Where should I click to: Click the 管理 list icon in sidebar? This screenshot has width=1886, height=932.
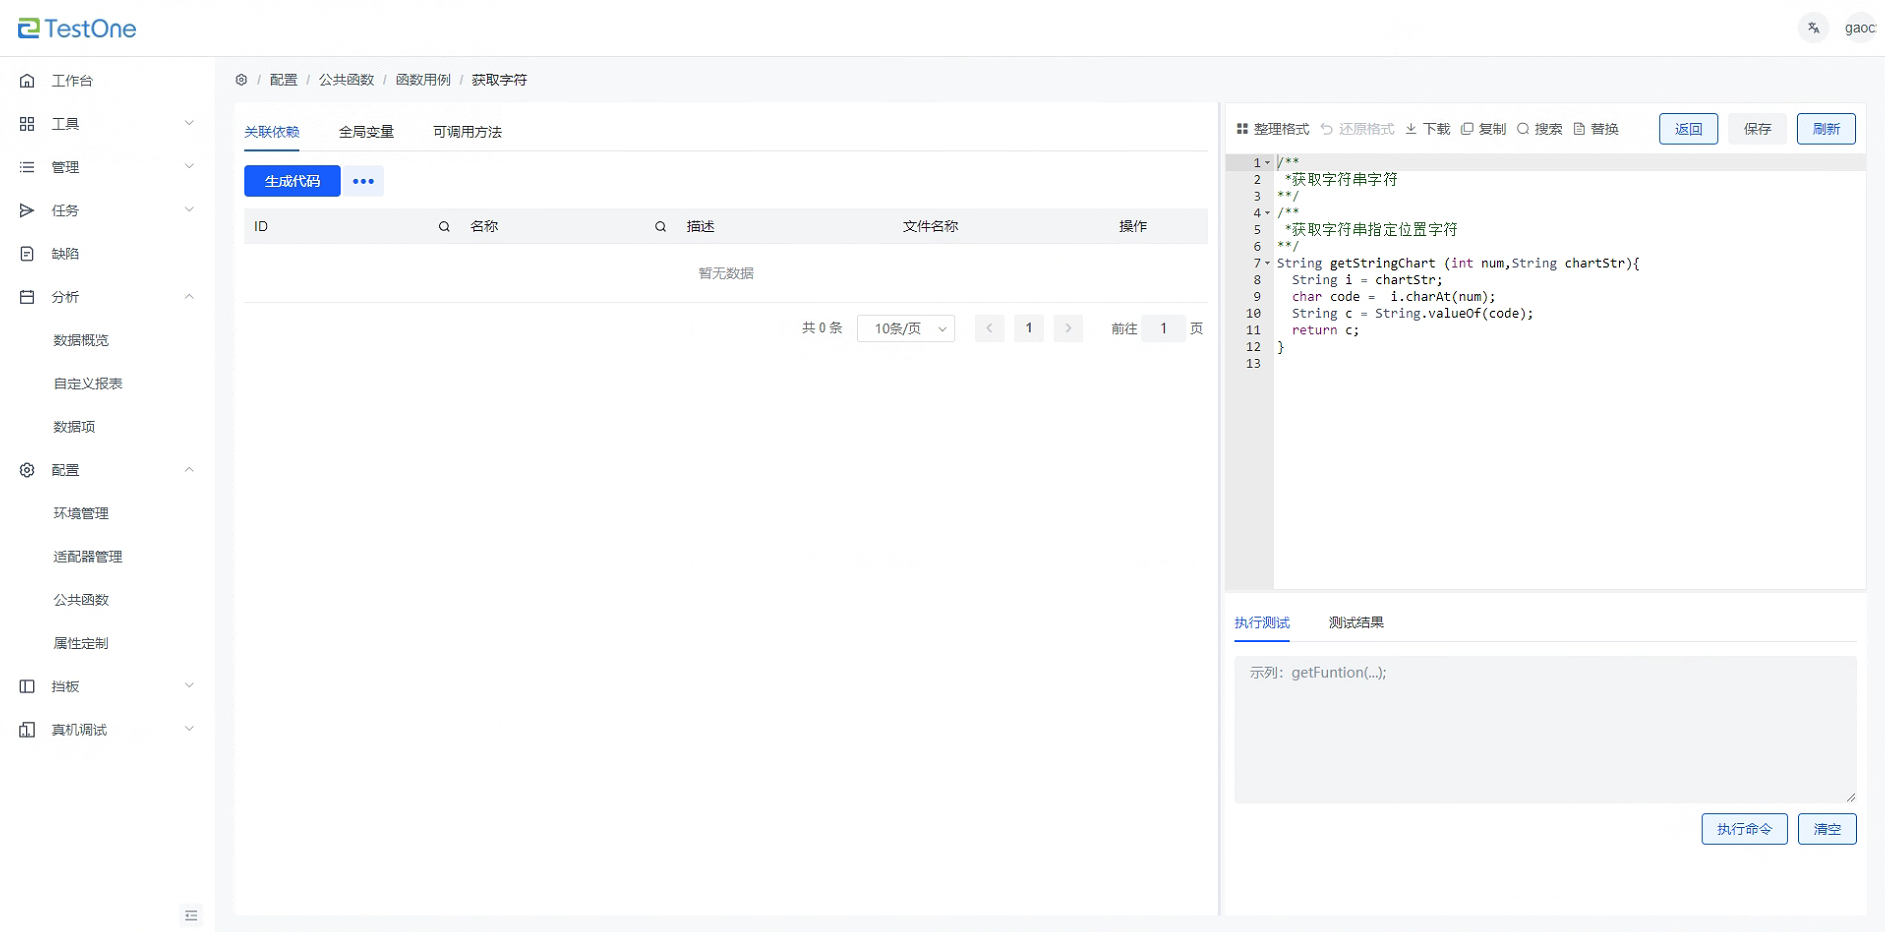coord(27,167)
